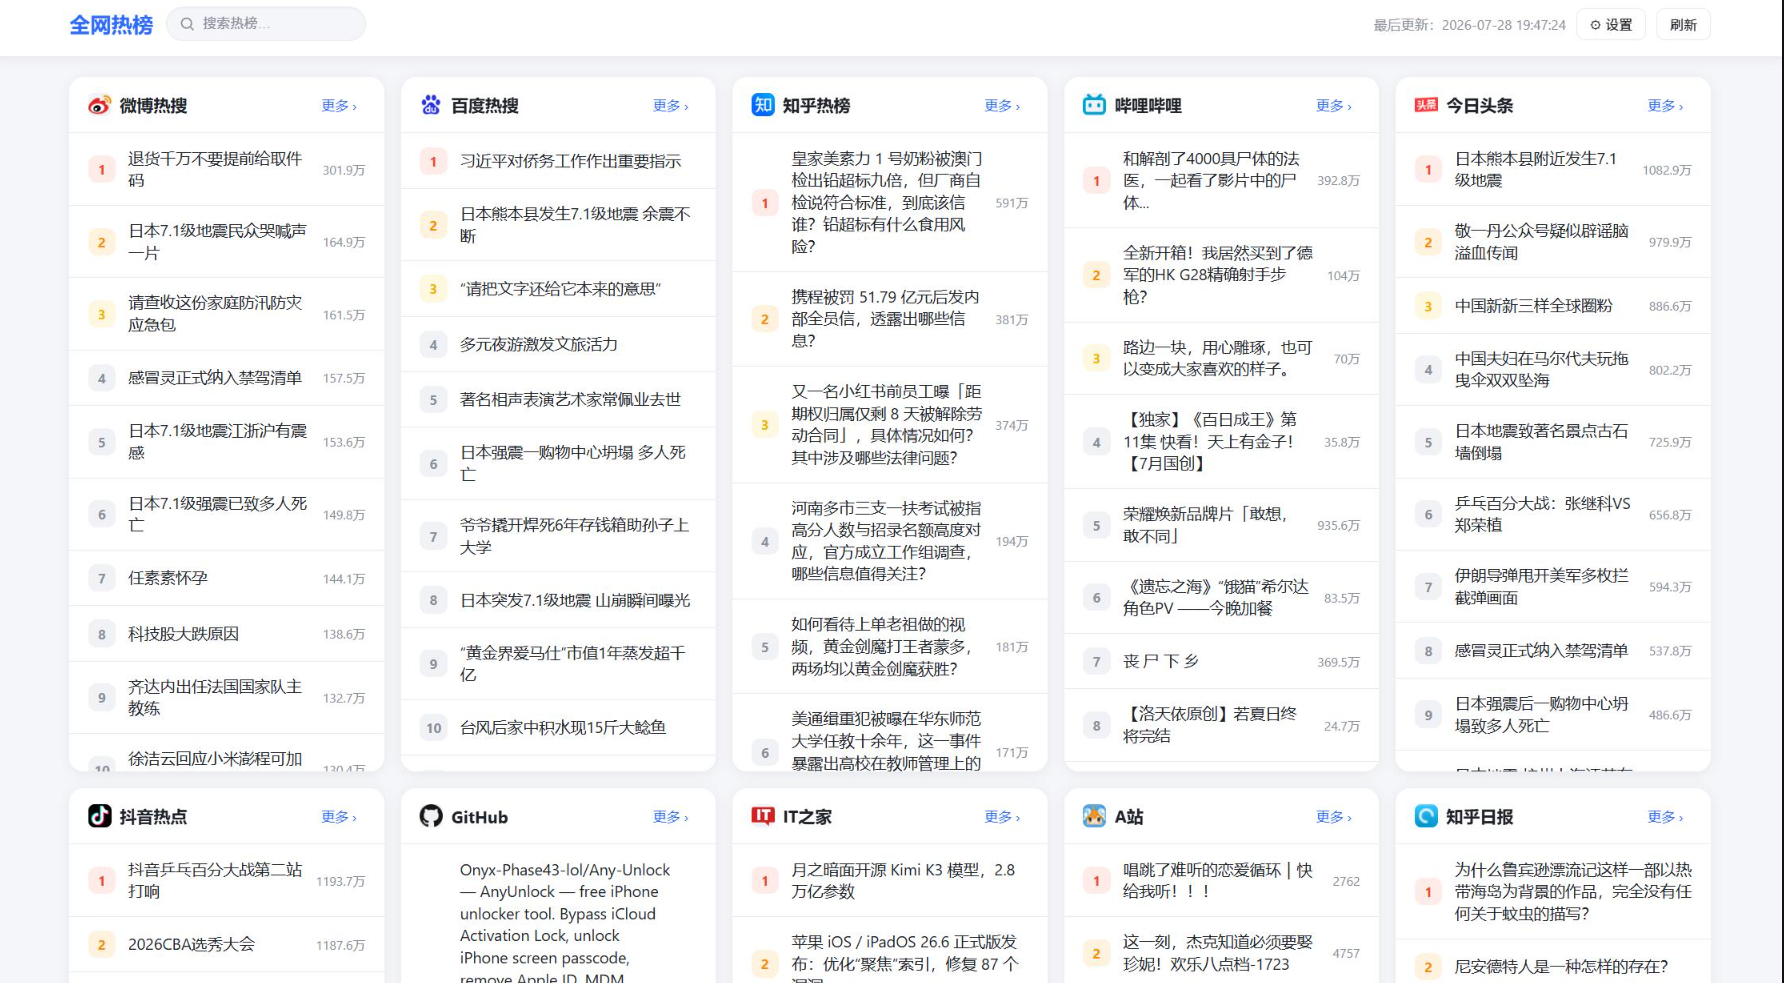Open 退货千万不要提前给取件码 Weibo item
Viewport: 1784px width, 983px height.
click(226, 170)
